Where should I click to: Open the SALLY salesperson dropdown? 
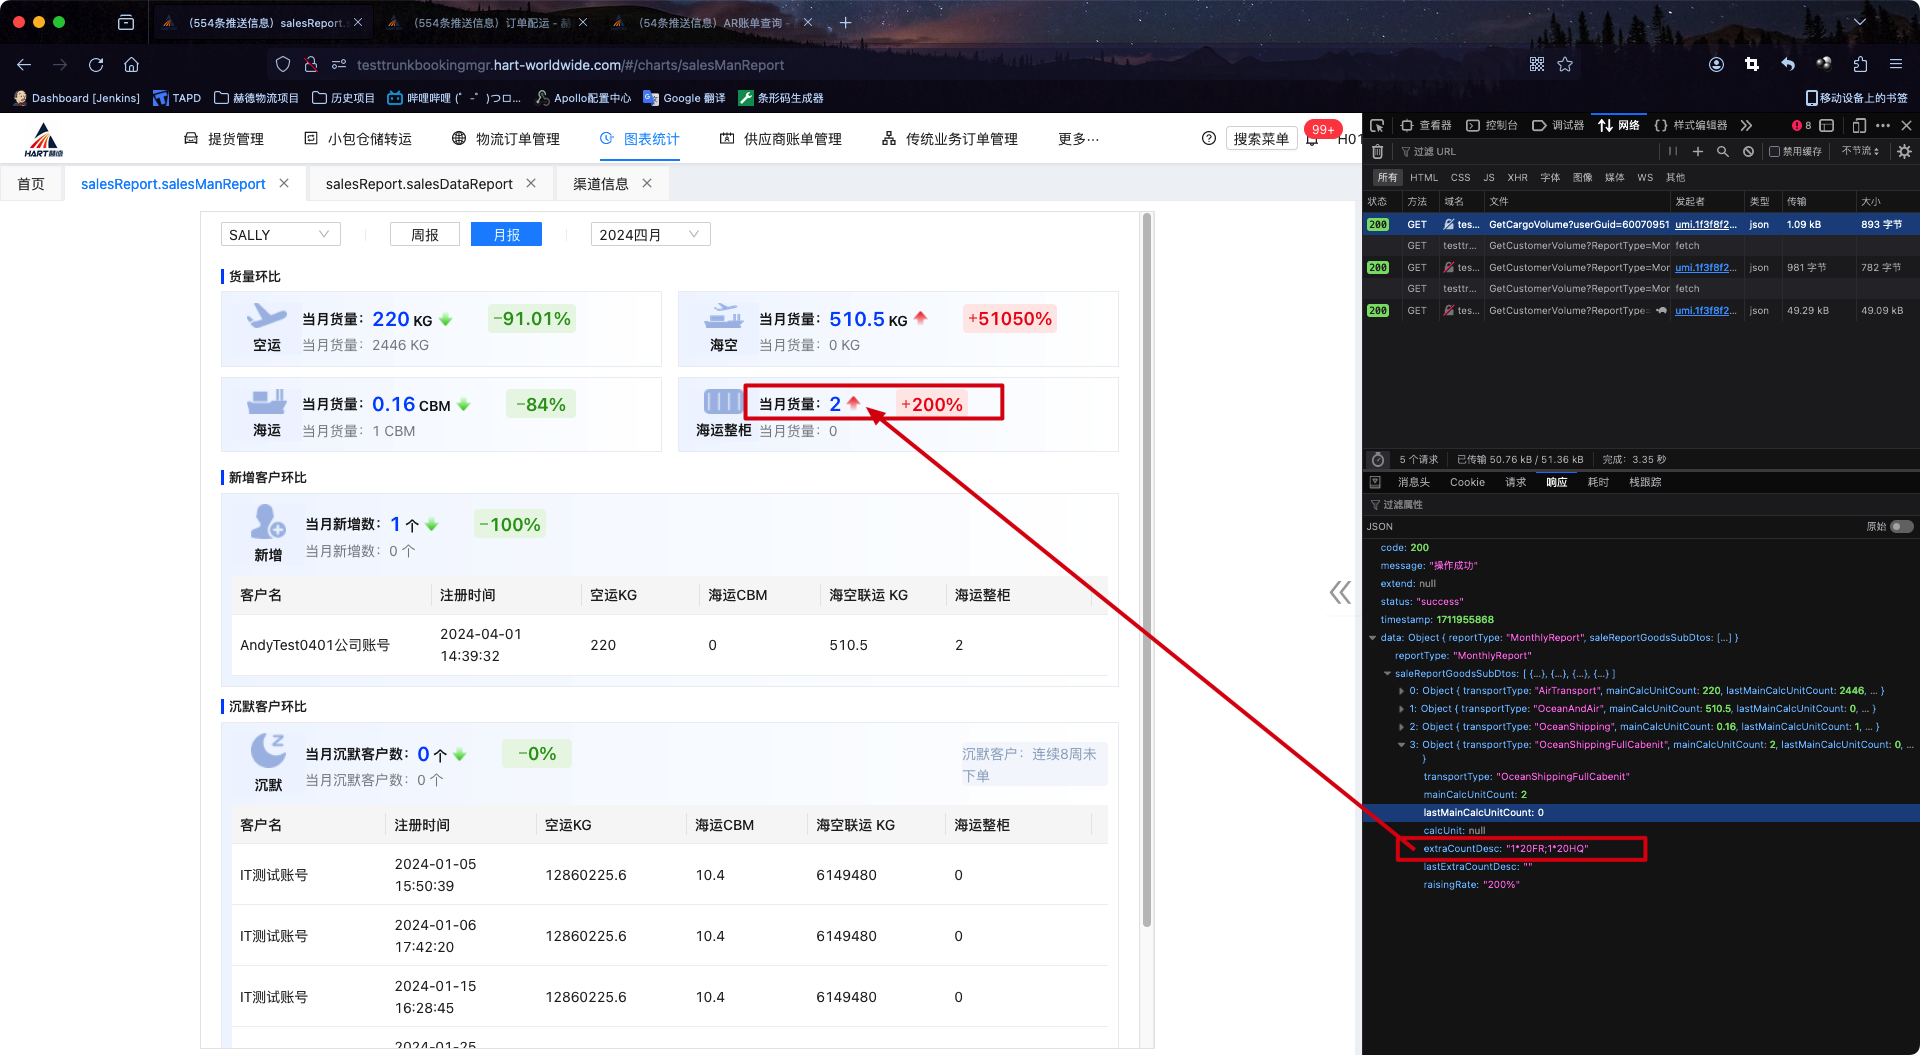(280, 235)
